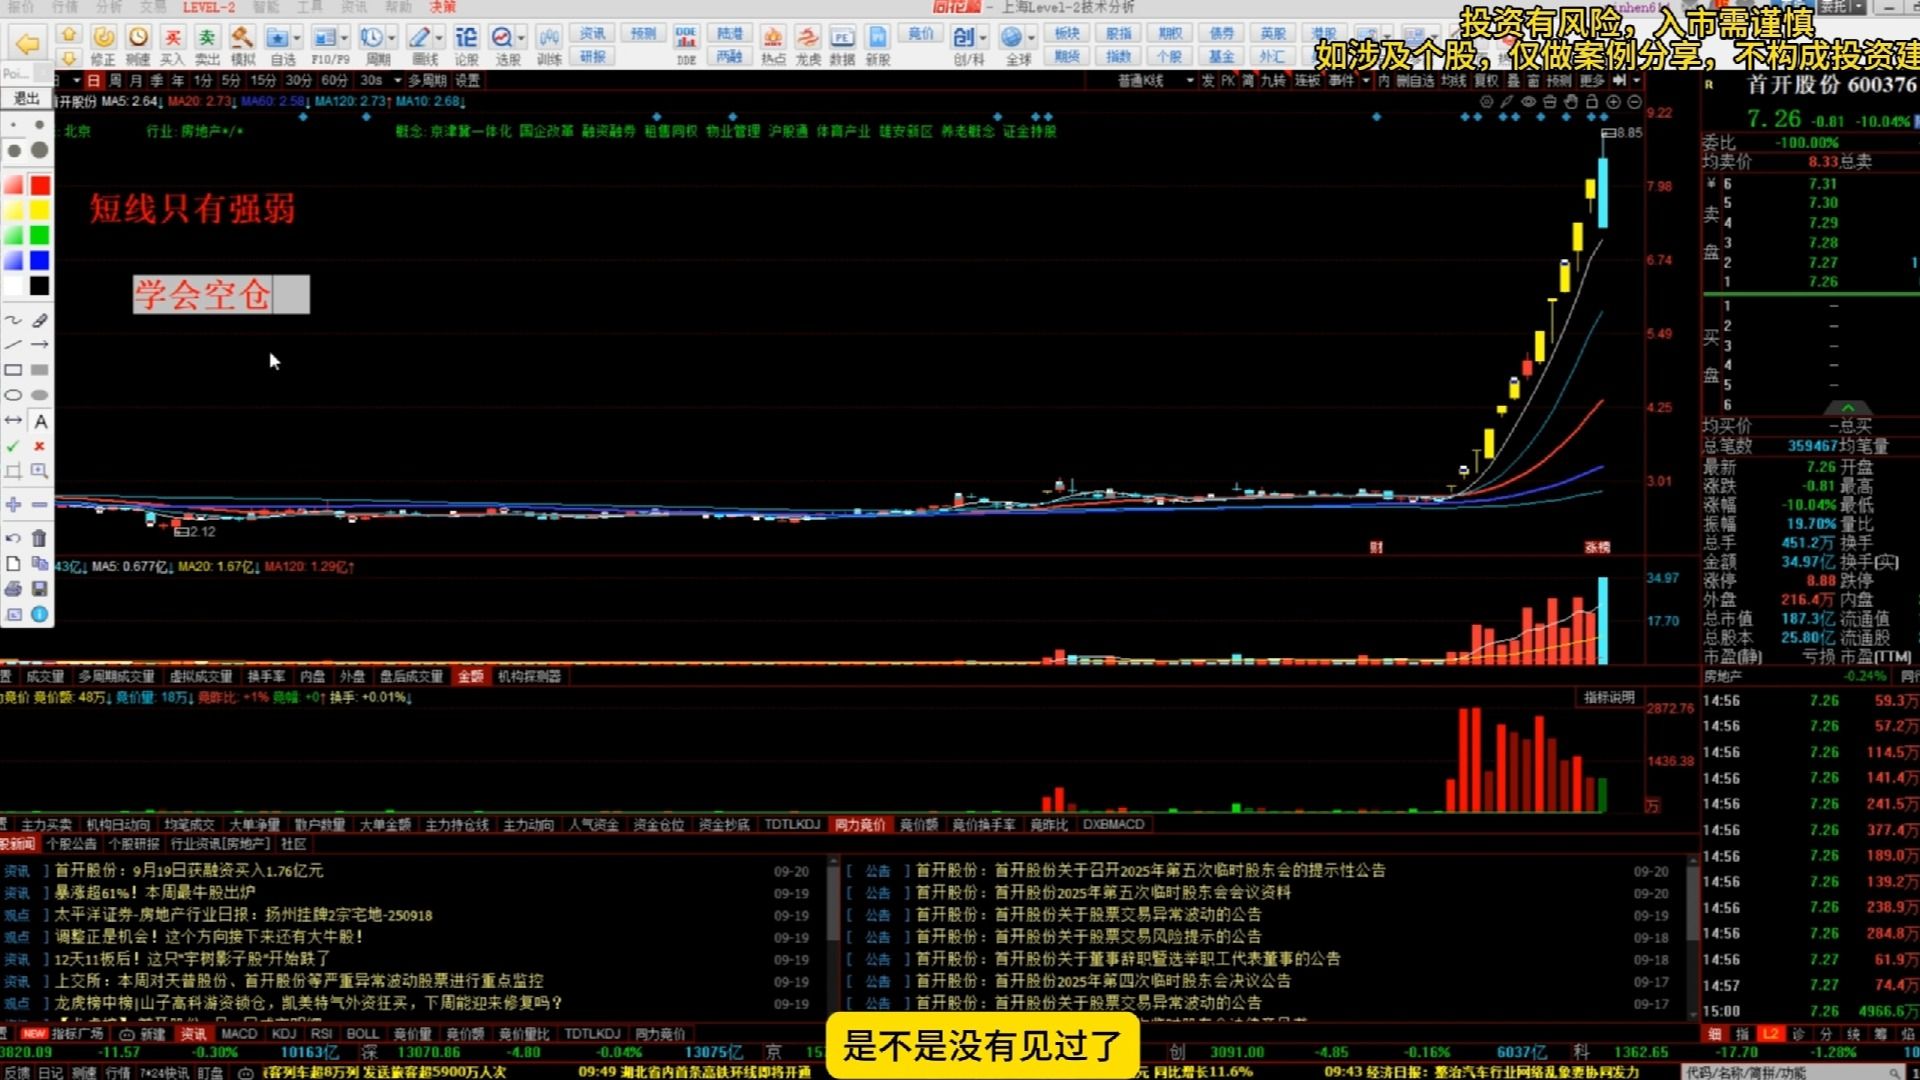Image resolution: width=1920 pixels, height=1080 pixels.
Task: Toggle the 均线 moving average display
Action: click(x=1453, y=81)
